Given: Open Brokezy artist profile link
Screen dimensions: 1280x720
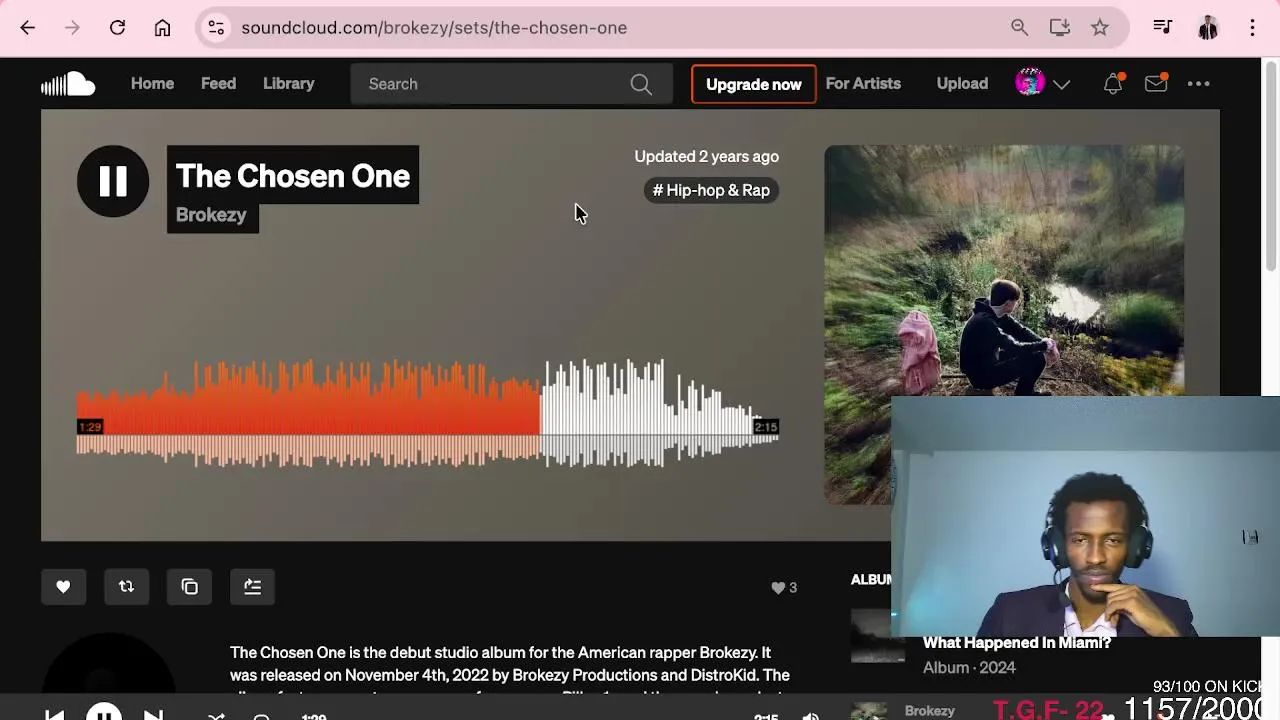Looking at the screenshot, I should pos(211,215).
